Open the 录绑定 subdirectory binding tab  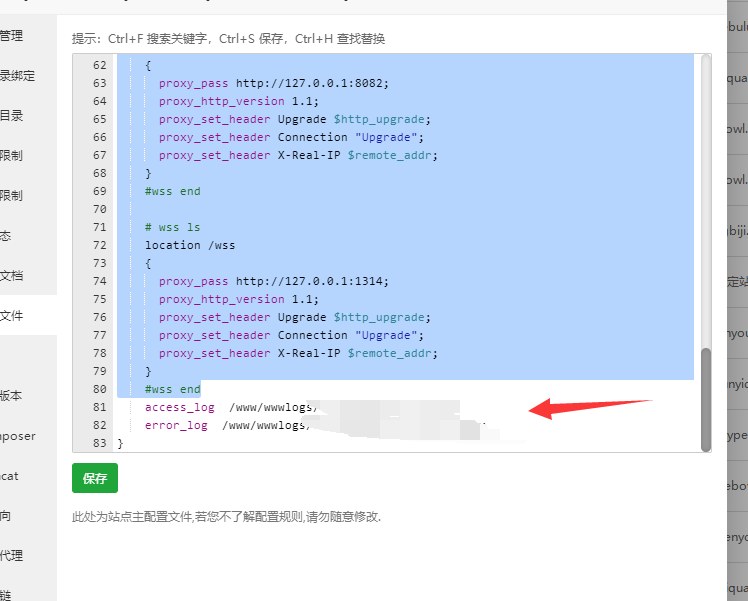17,75
